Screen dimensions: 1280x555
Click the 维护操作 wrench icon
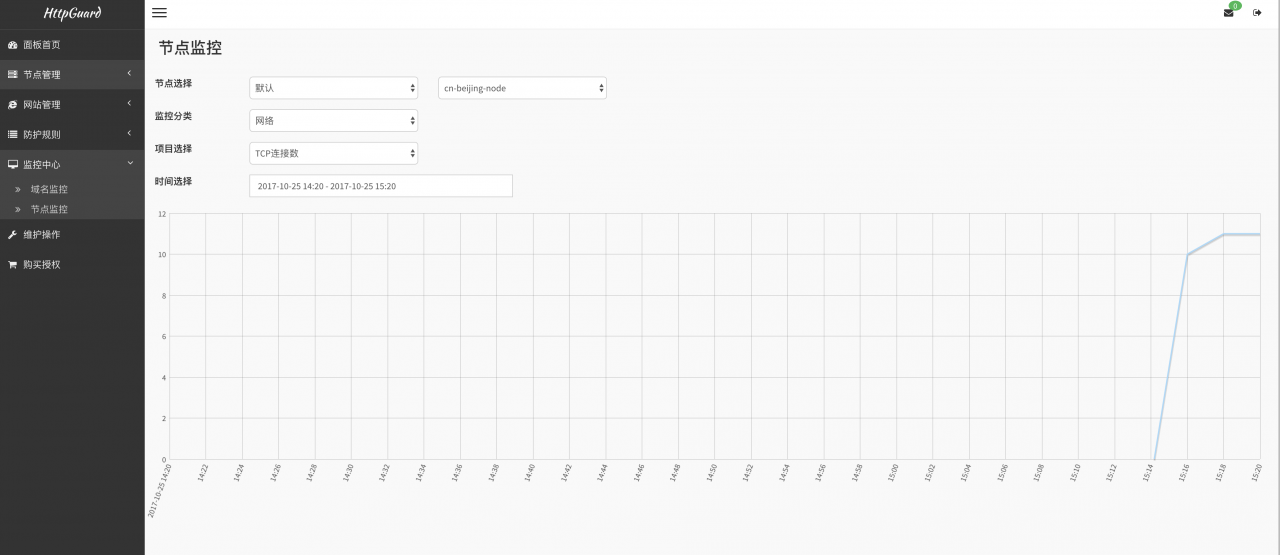click(12, 235)
